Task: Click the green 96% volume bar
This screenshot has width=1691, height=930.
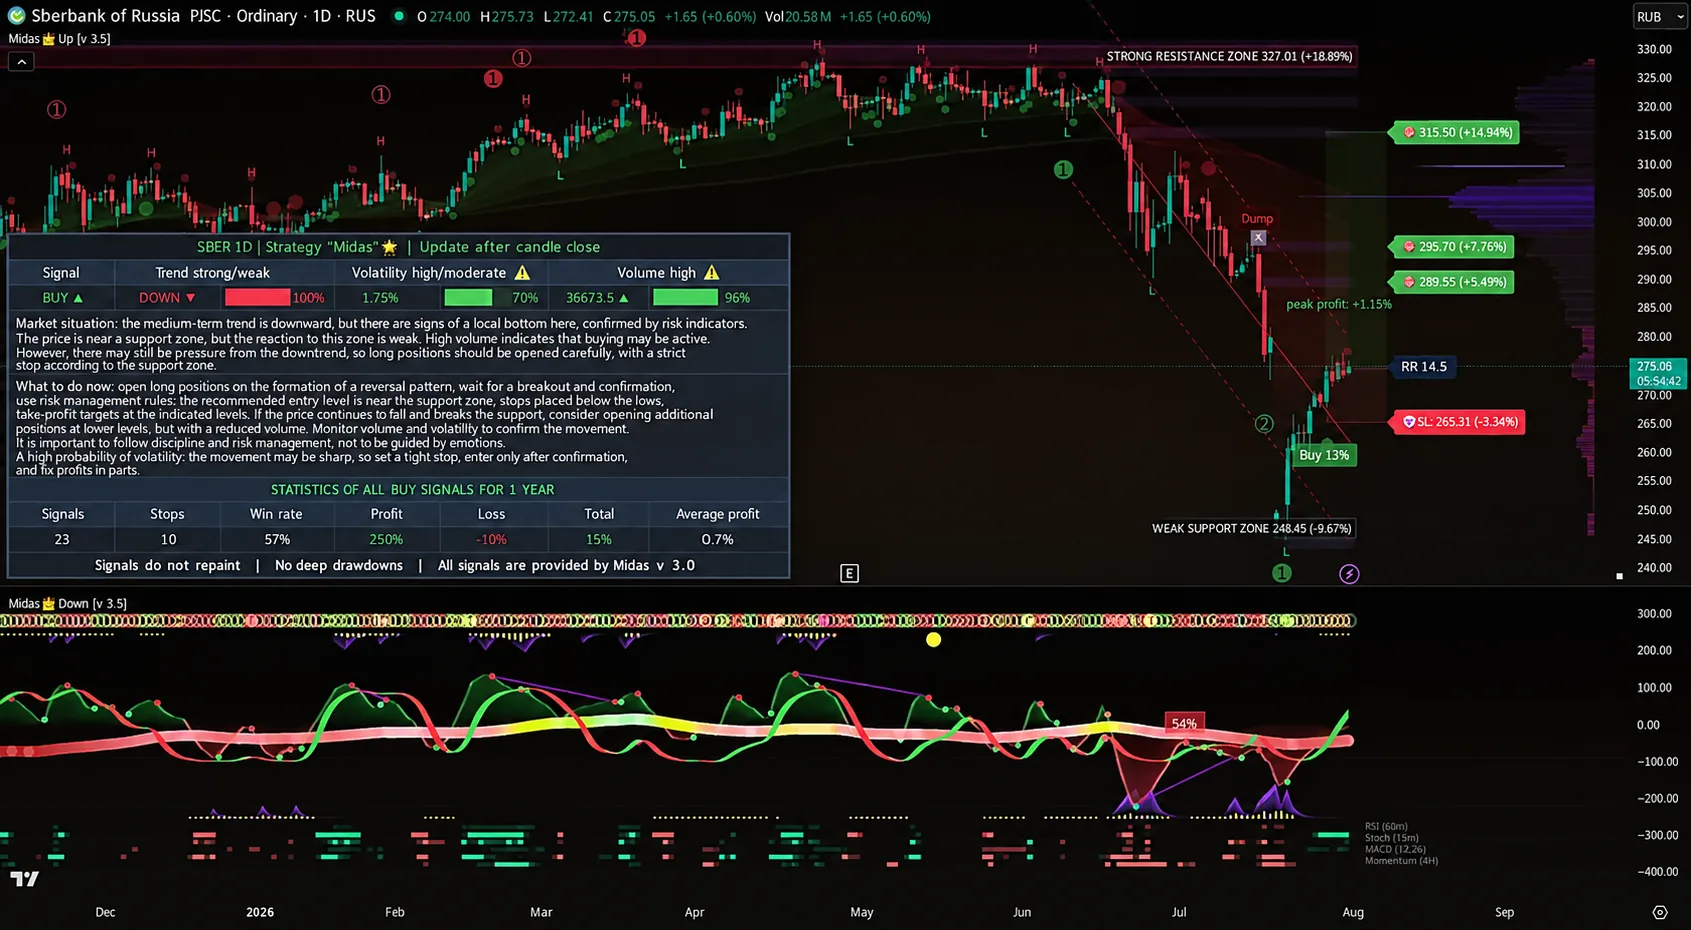Action: 685,297
